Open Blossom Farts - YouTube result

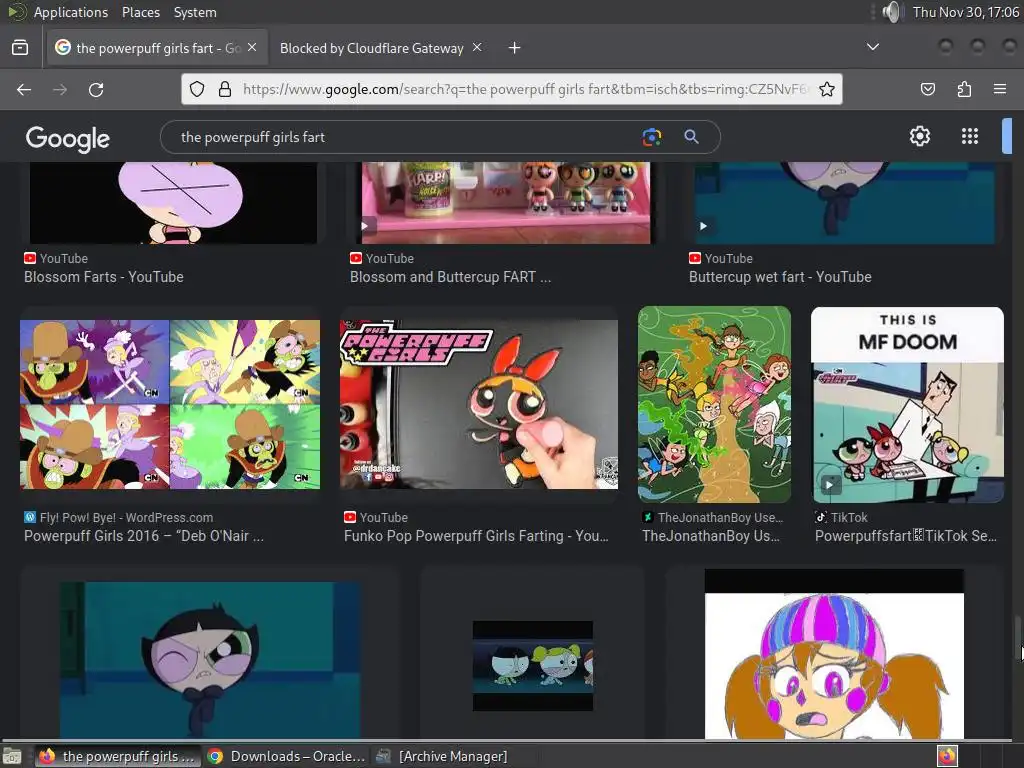[x=104, y=277]
